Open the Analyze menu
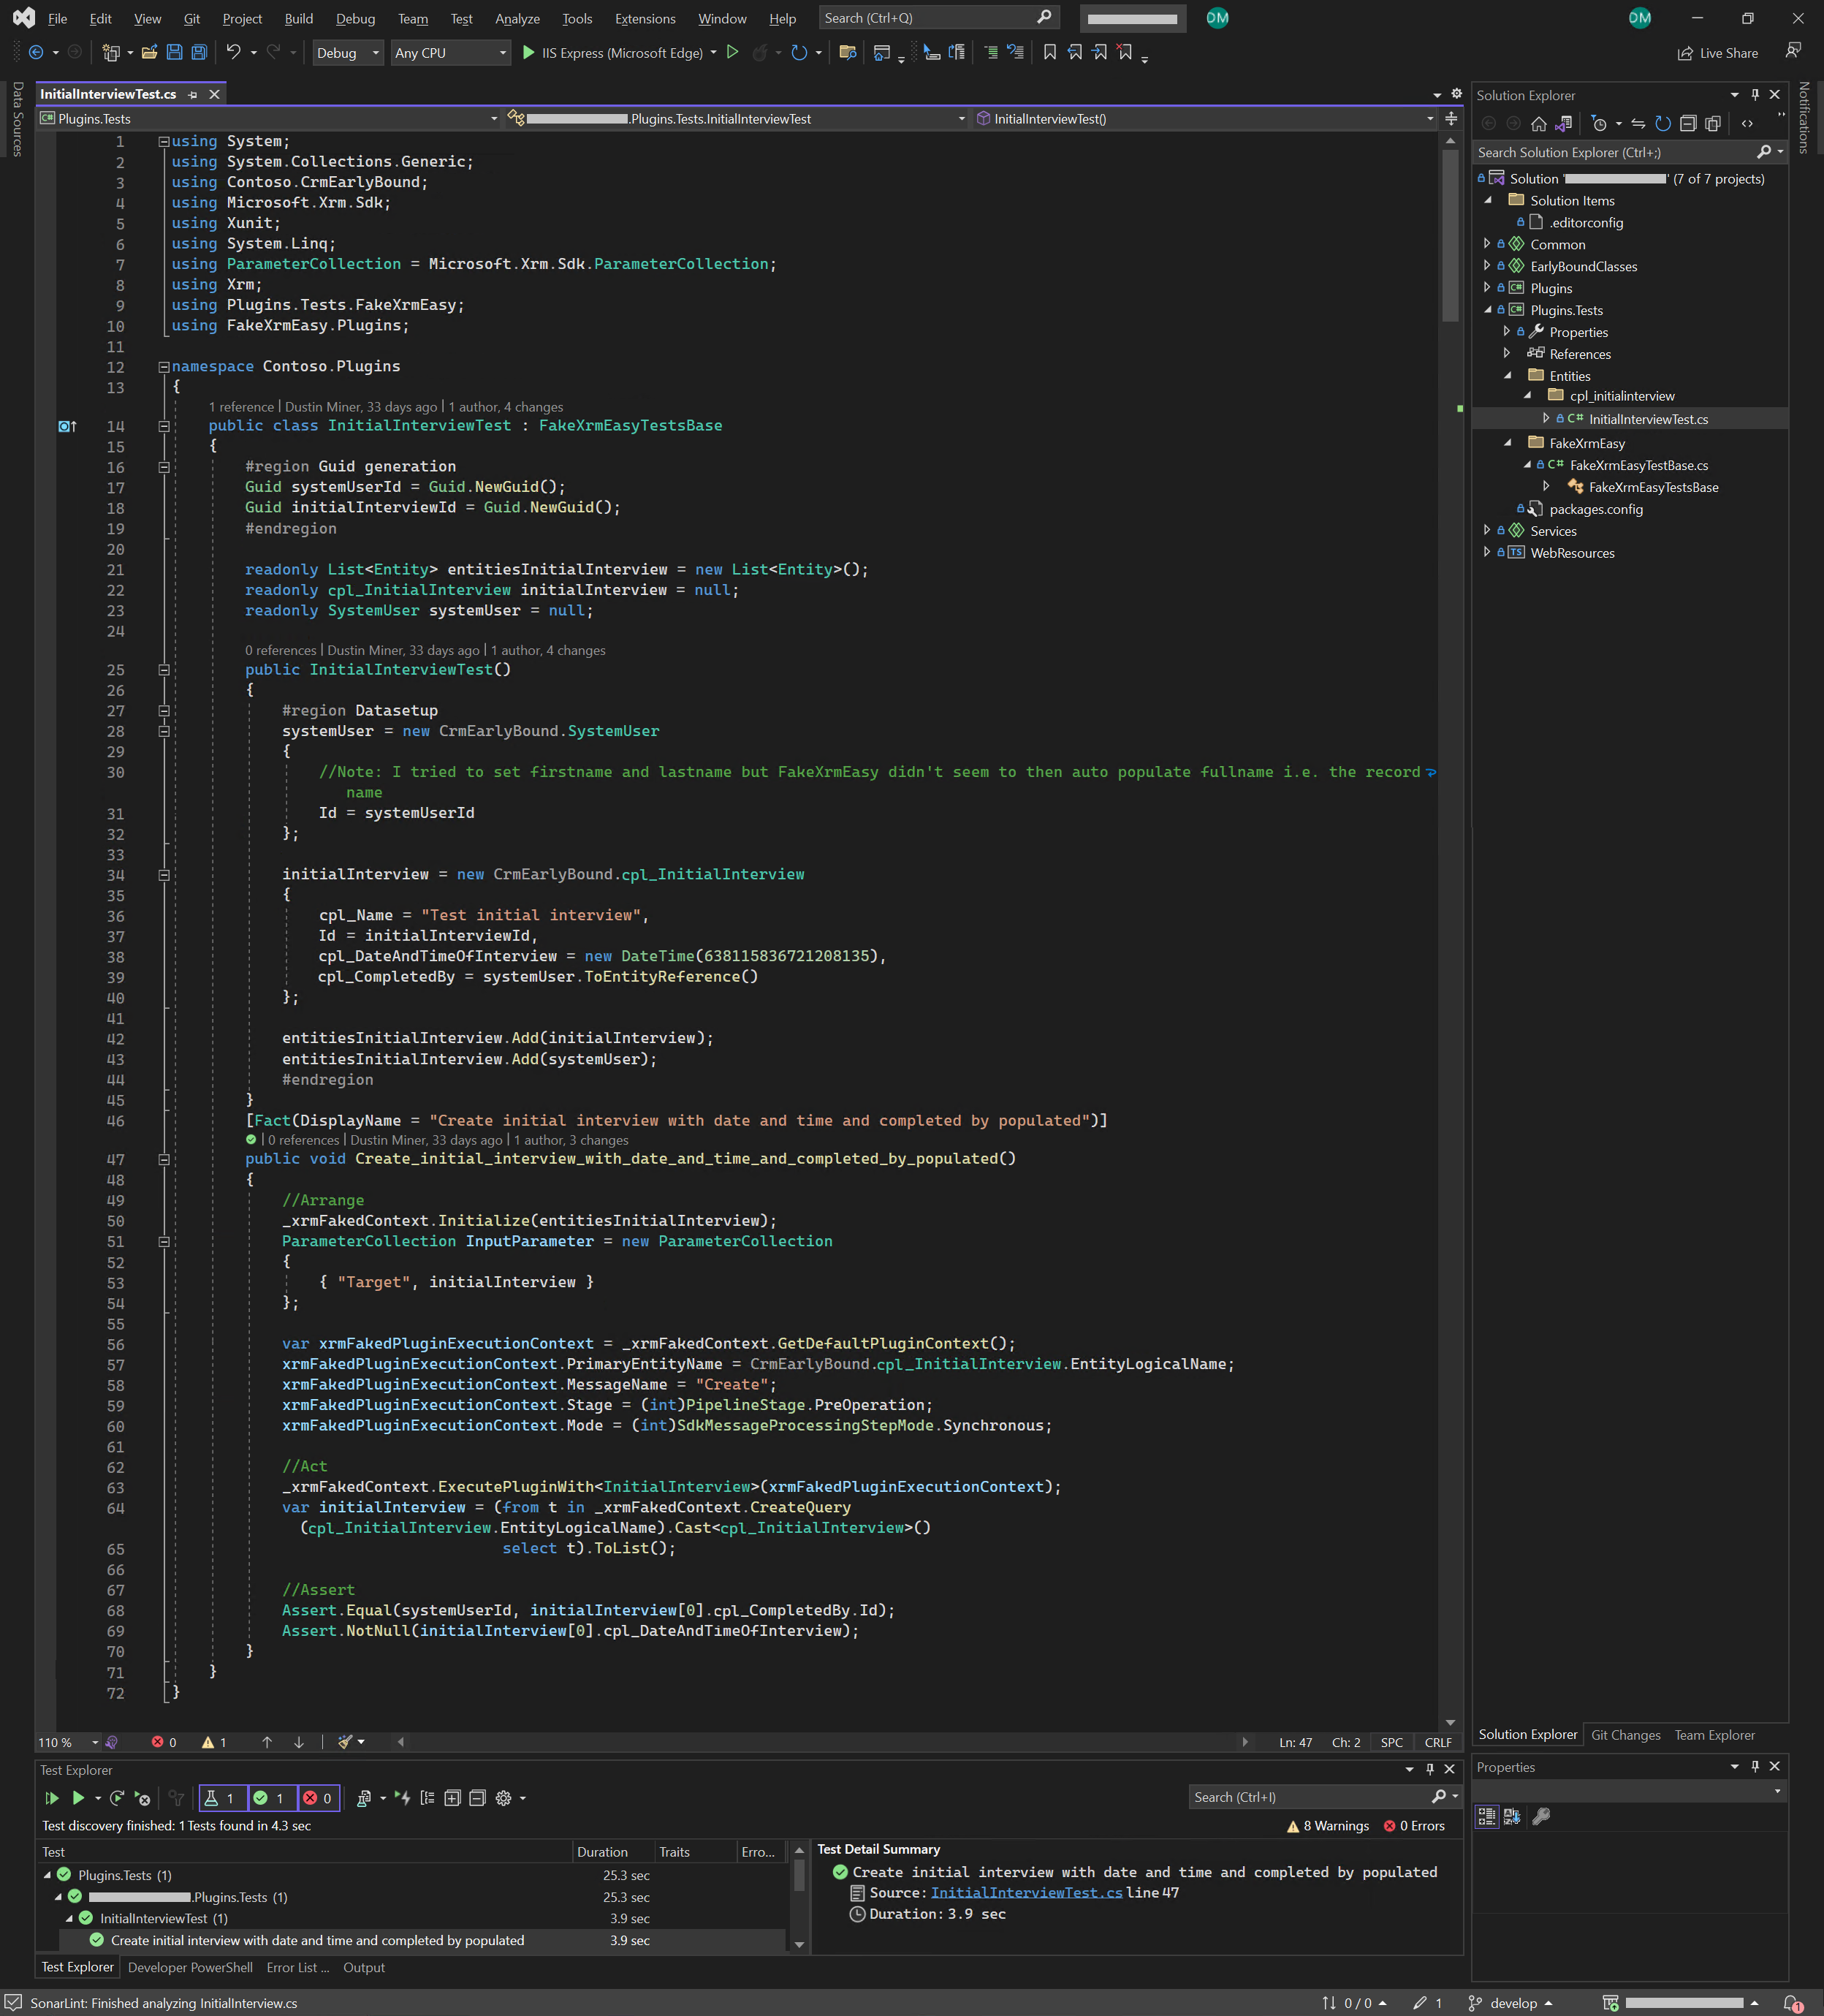The image size is (1824, 2016). (517, 18)
